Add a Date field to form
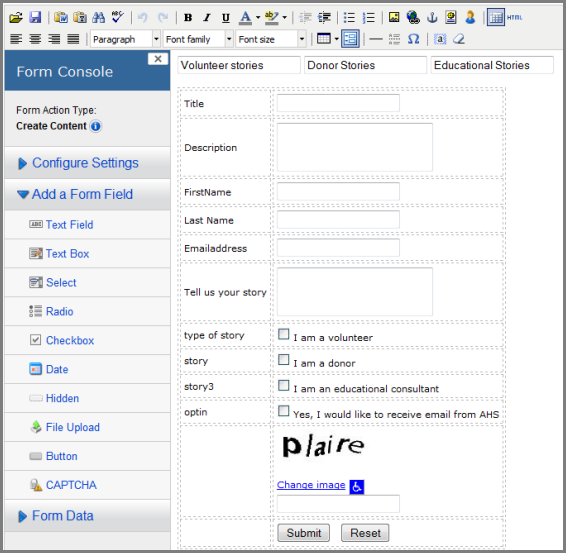 click(87, 369)
